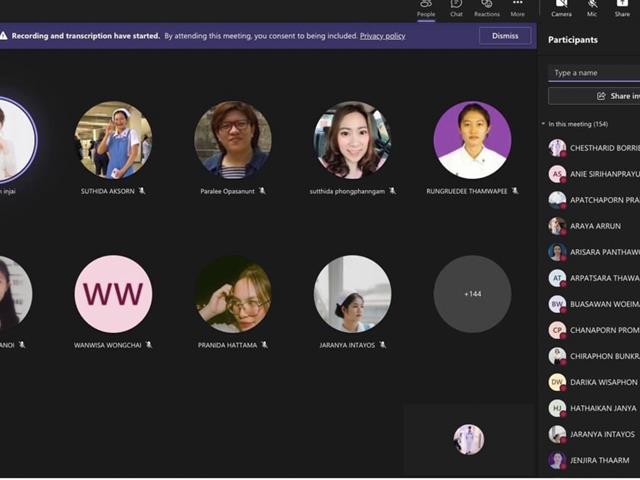This screenshot has width=640, height=480.
Task: Open the Privacy policy link
Action: [382, 36]
